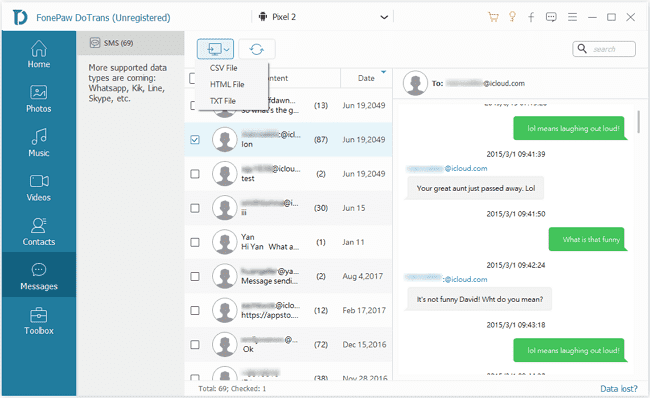
Task: Tick the checkbox for the 'test' conversation
Action: pyautogui.click(x=195, y=174)
